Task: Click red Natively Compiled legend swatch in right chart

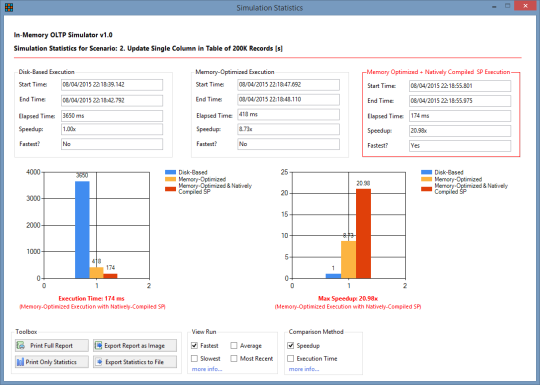Action: pyautogui.click(x=426, y=189)
